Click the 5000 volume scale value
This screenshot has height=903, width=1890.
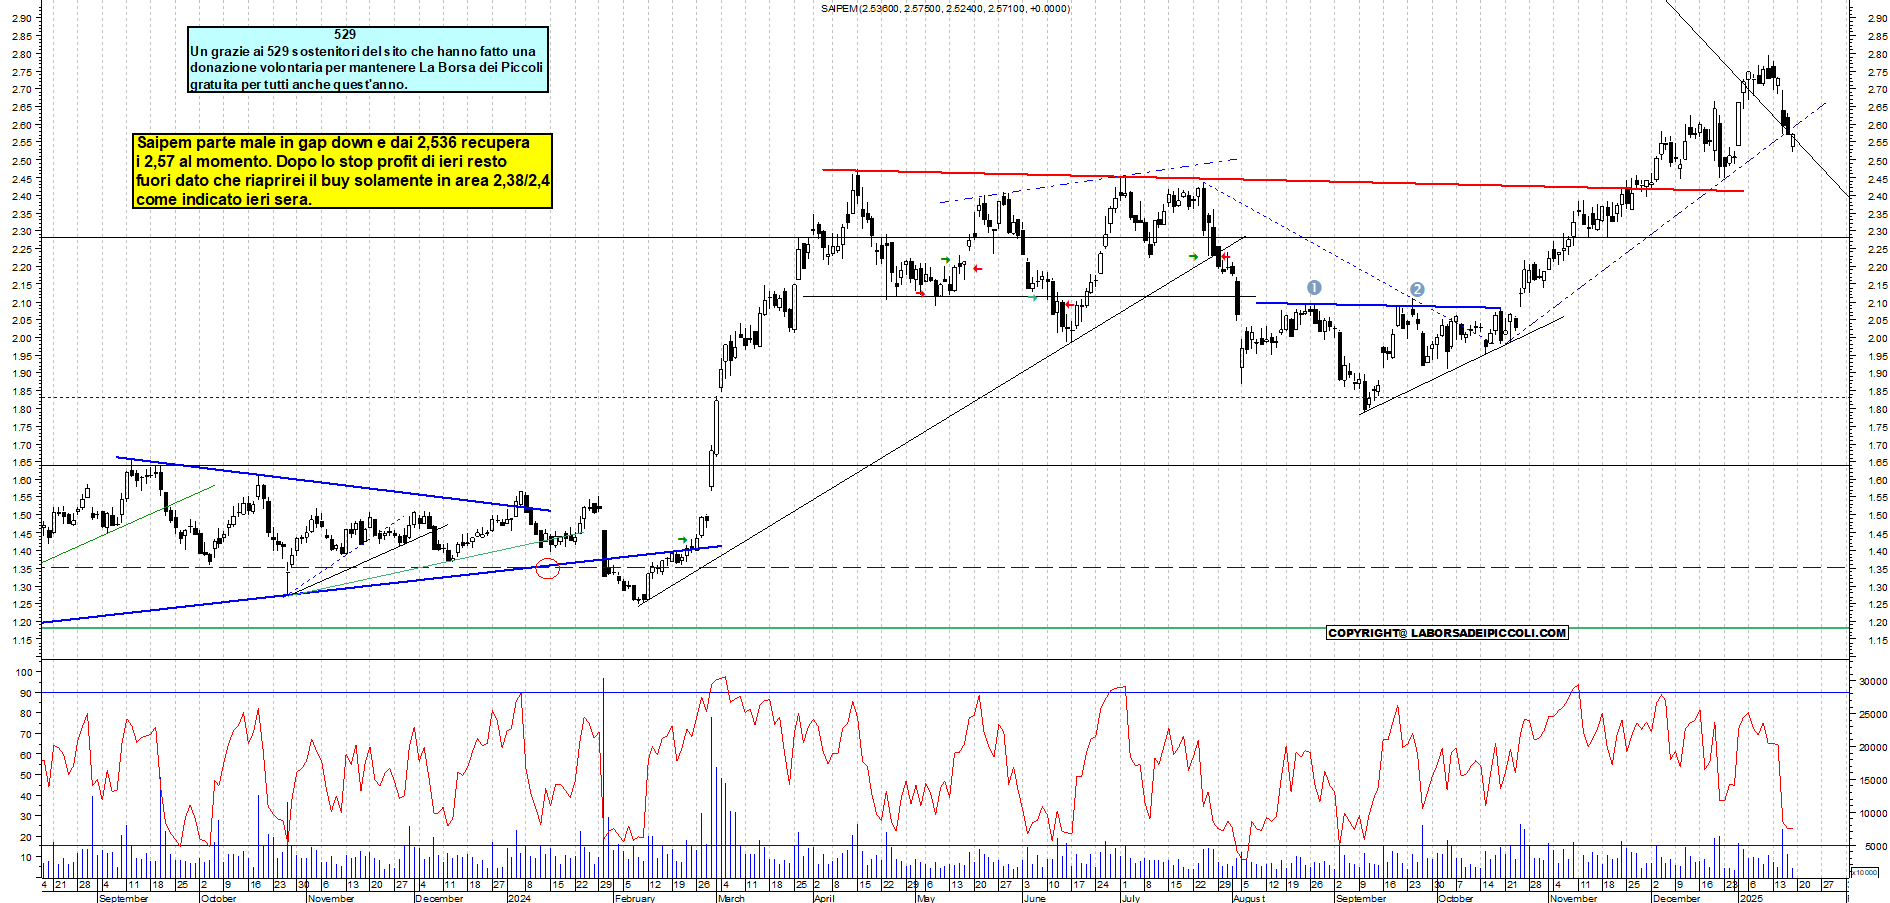click(1876, 846)
